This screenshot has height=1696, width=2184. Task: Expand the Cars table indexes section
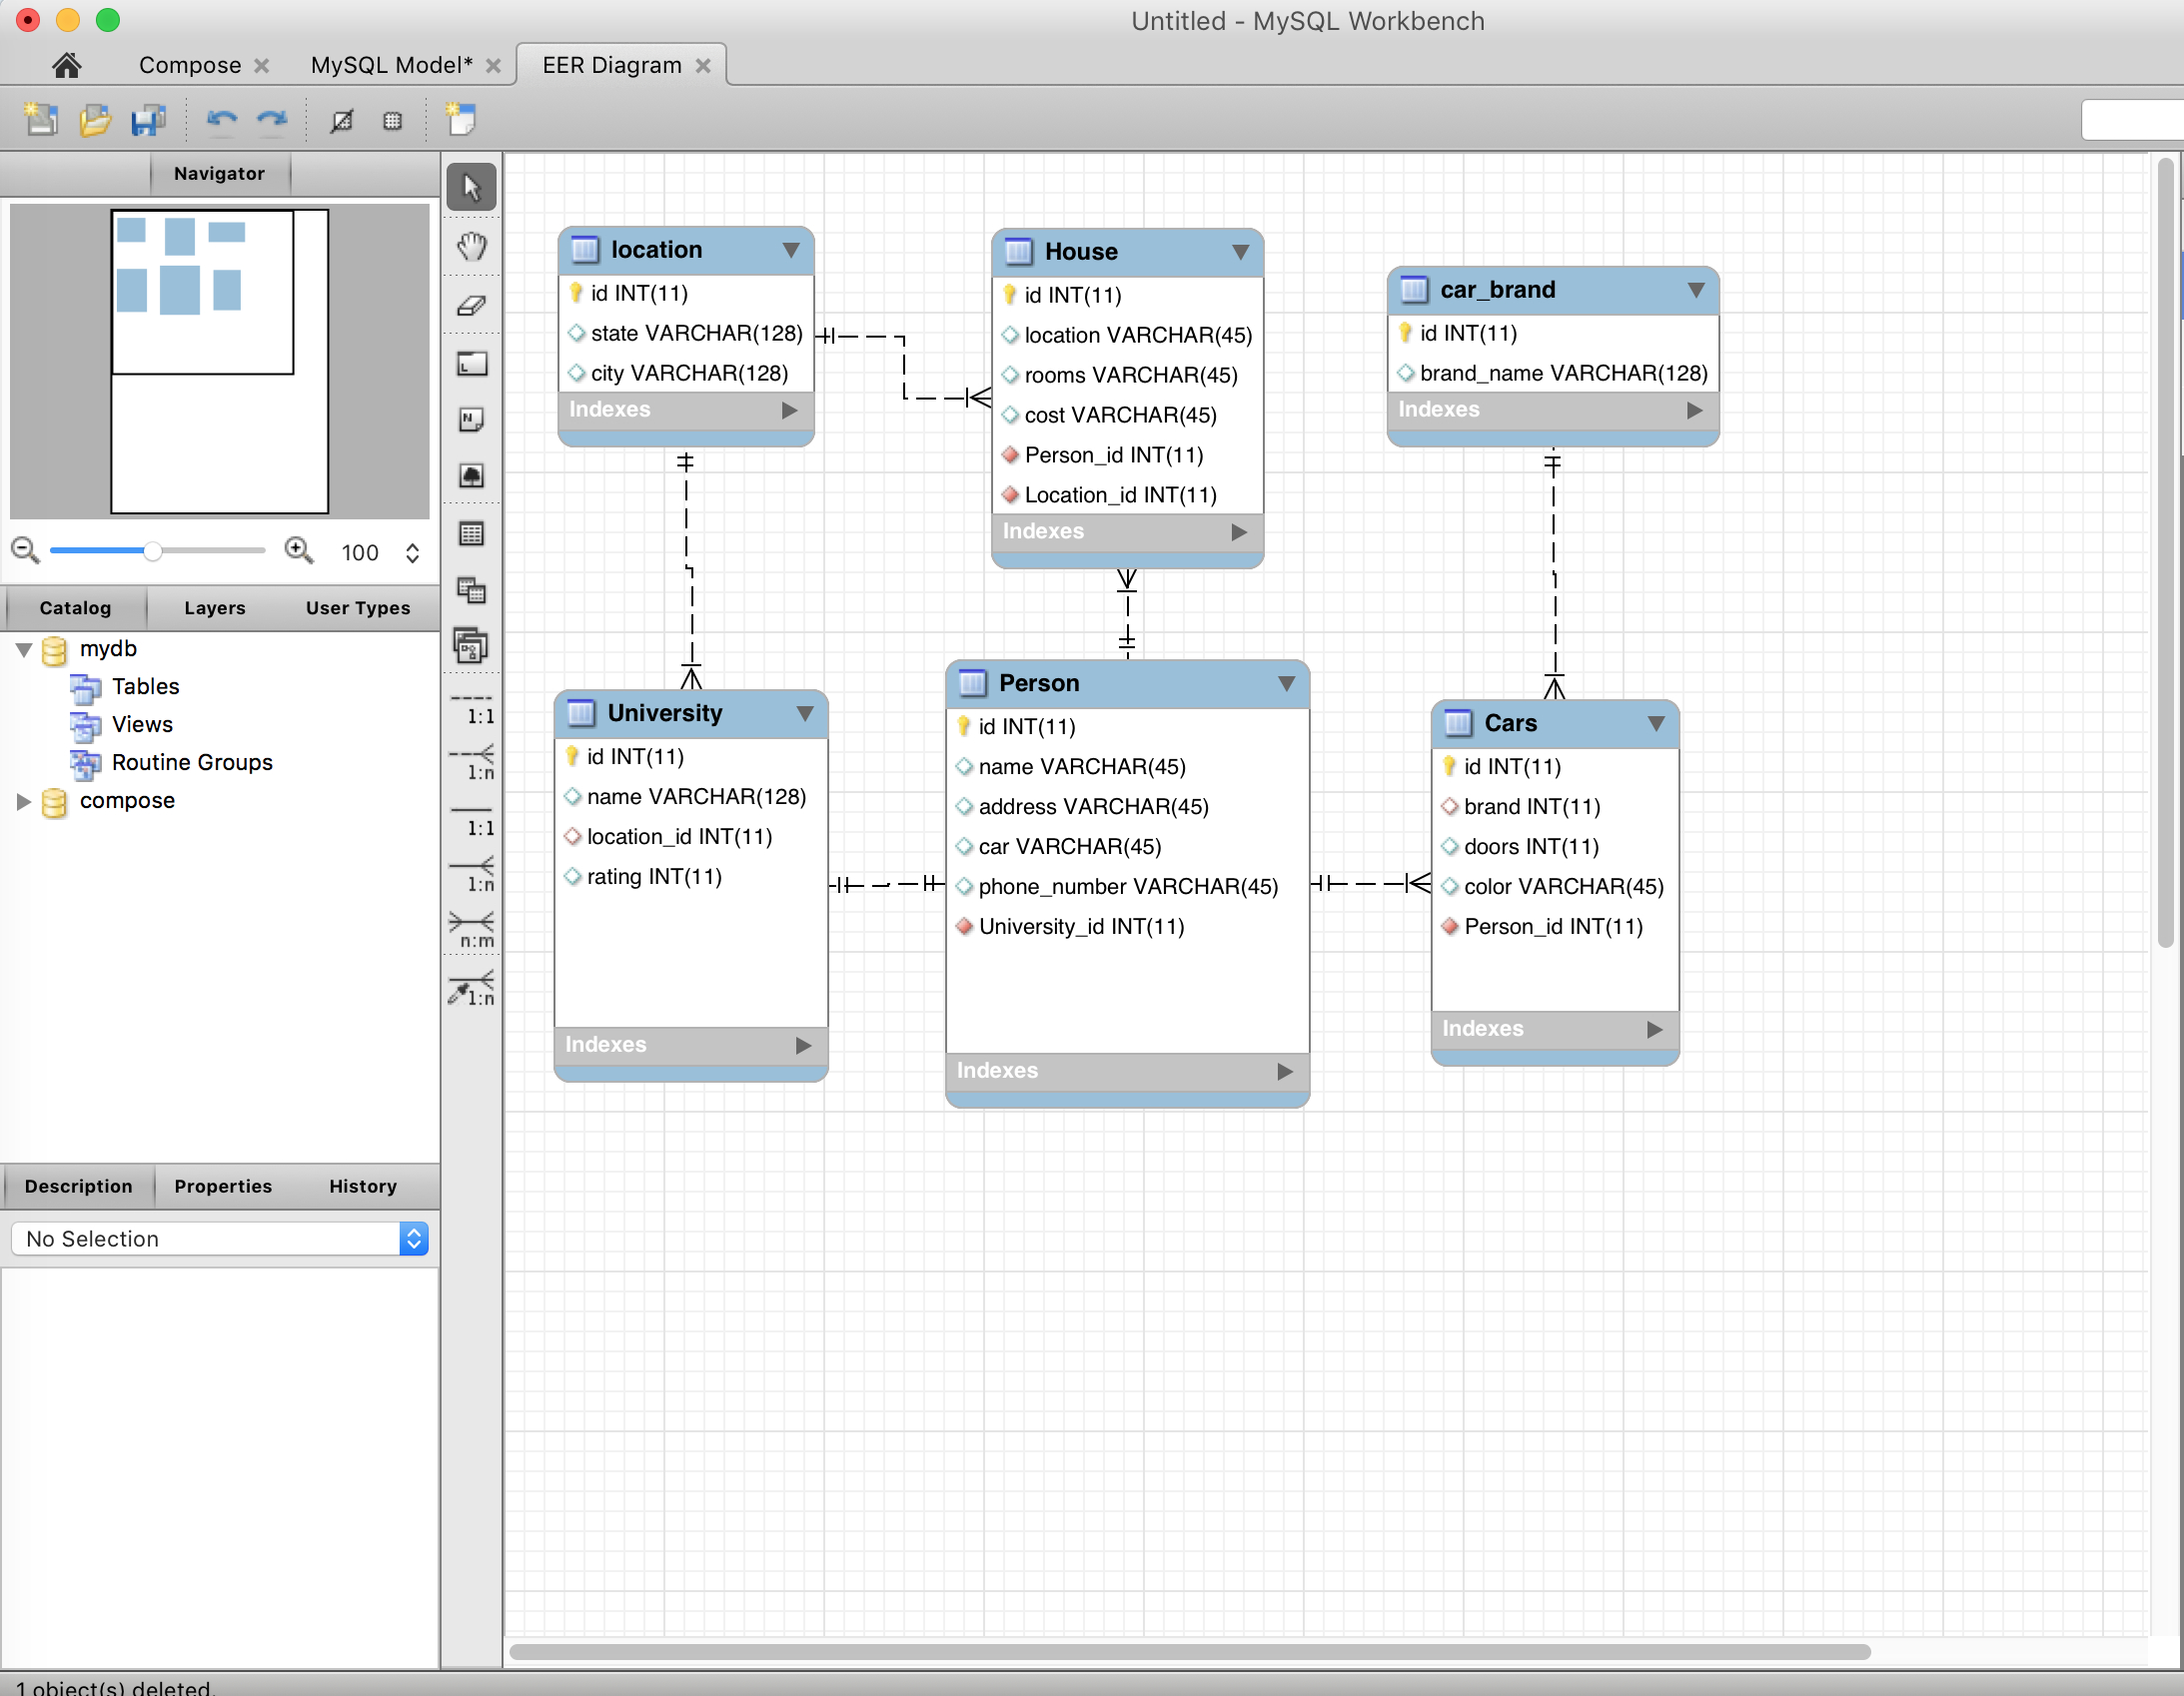point(1646,1030)
